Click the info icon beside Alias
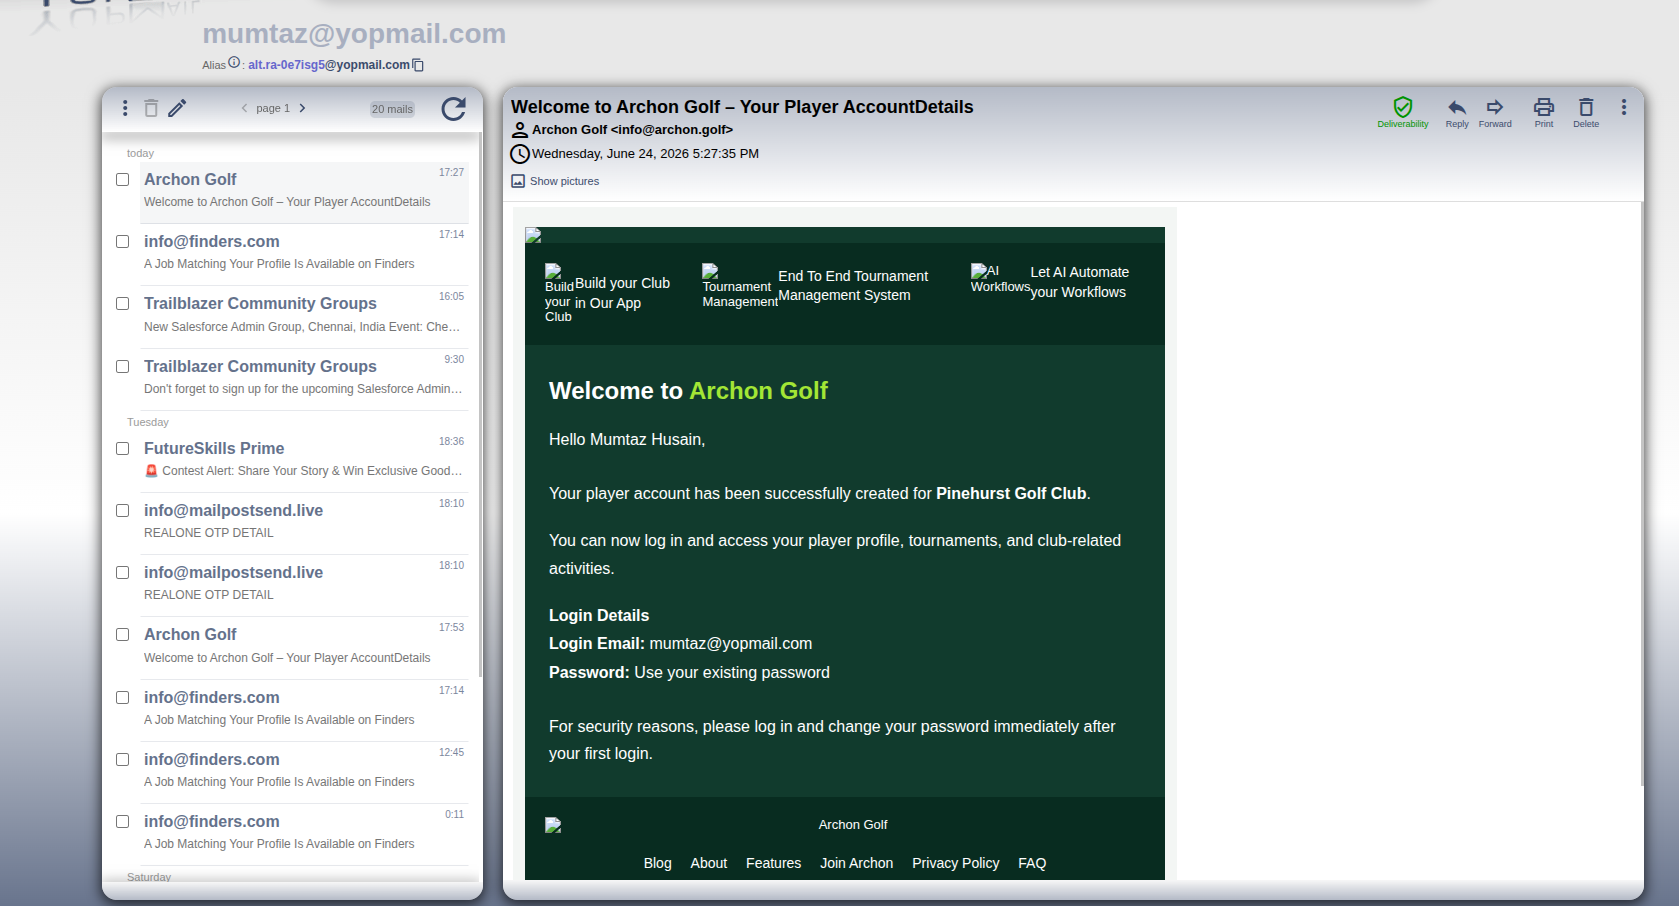This screenshot has width=1679, height=906. click(234, 62)
